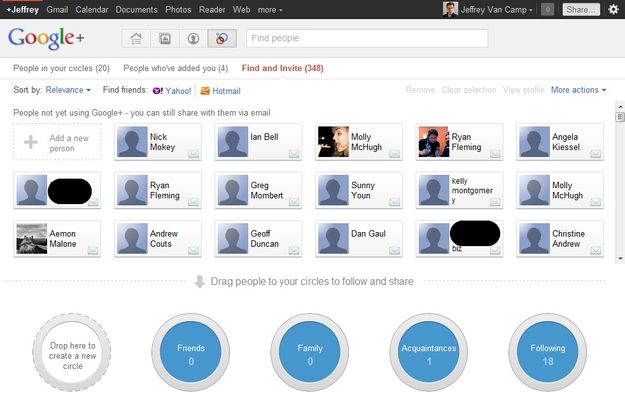Click the scrollbar down arrow

620,258
